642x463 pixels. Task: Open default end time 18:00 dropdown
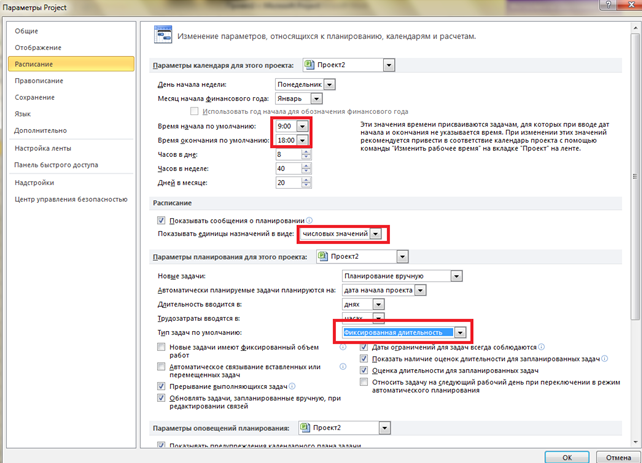(302, 140)
